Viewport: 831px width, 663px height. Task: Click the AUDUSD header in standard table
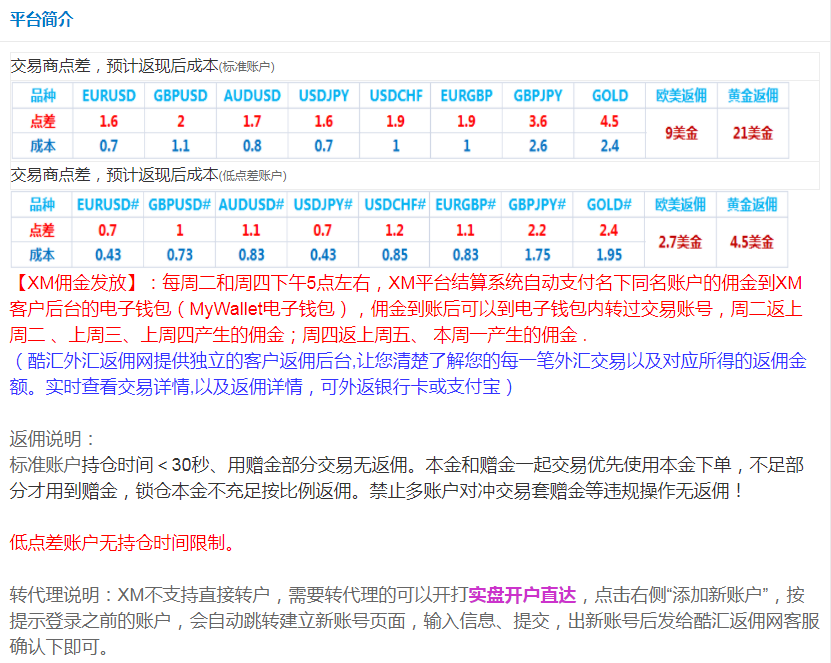252,96
